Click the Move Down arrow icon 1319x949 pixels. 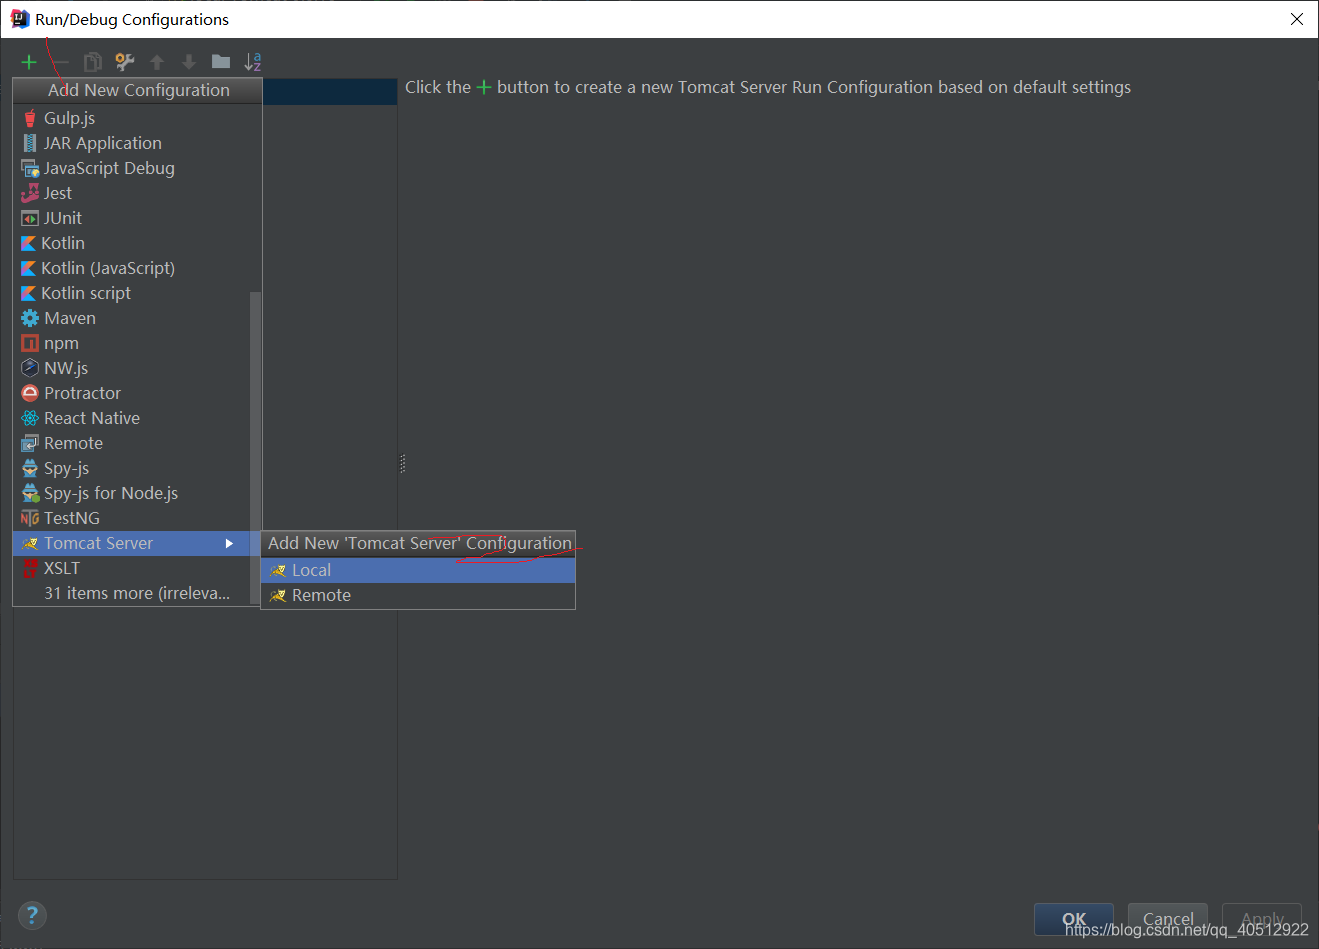189,62
